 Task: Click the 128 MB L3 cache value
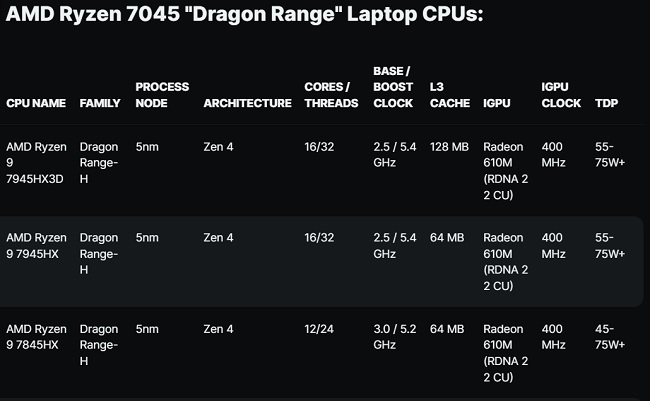[x=449, y=146]
